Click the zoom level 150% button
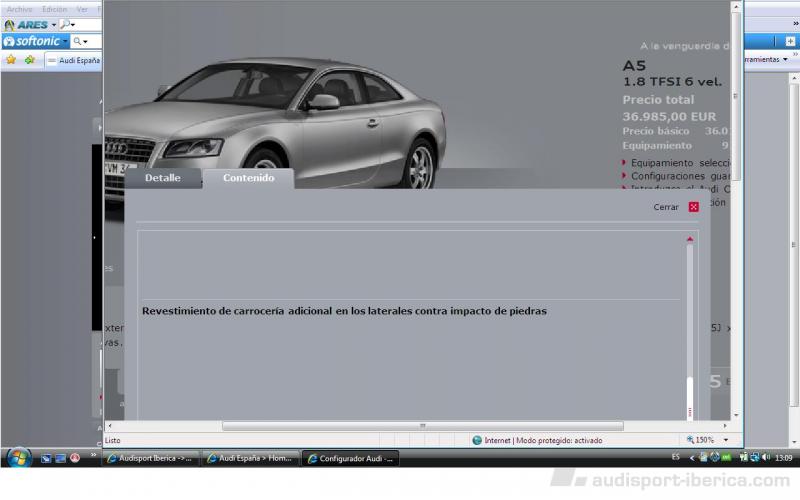The image size is (800, 500). coord(700,440)
